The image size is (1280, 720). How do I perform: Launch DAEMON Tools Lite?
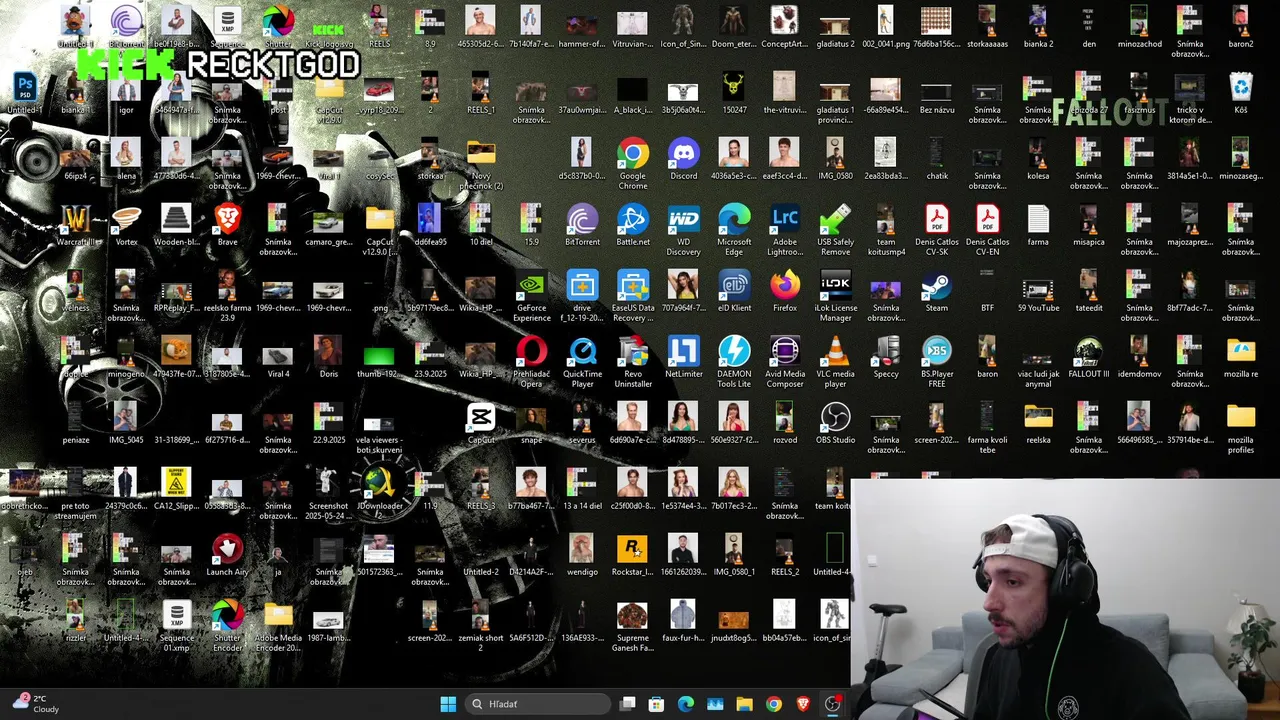coord(734,363)
